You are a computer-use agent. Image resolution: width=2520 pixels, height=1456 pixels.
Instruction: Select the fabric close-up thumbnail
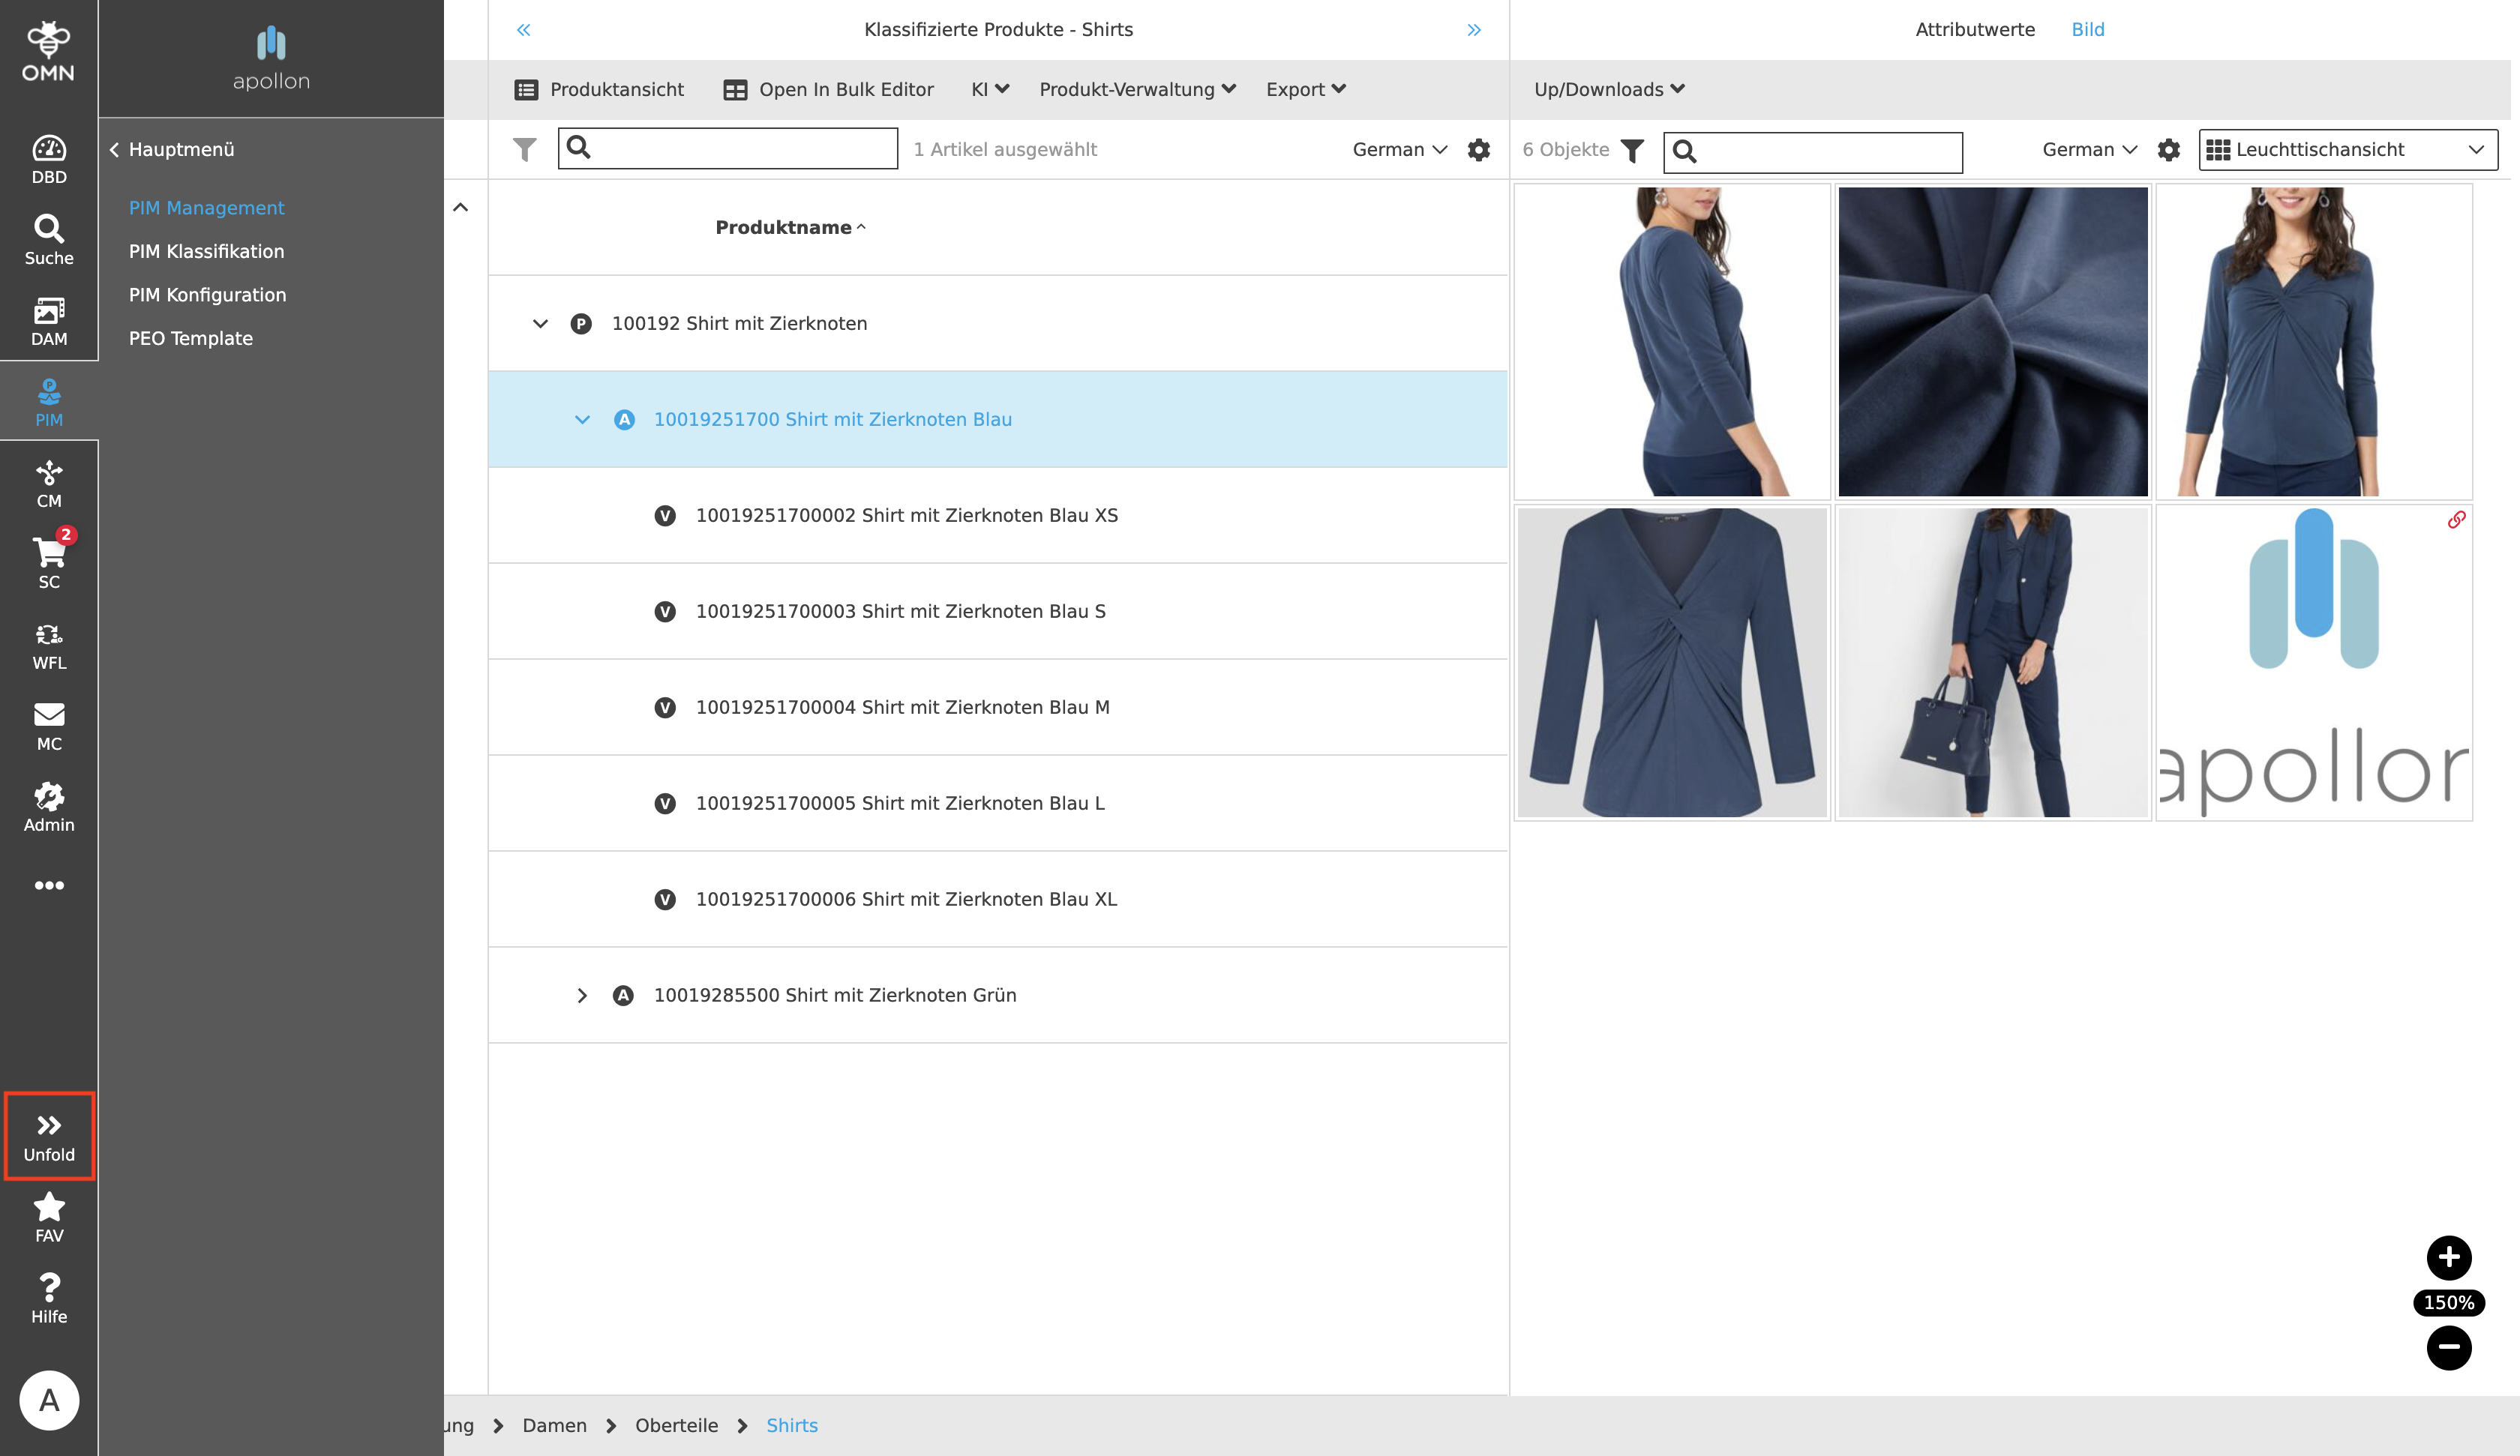(1992, 341)
